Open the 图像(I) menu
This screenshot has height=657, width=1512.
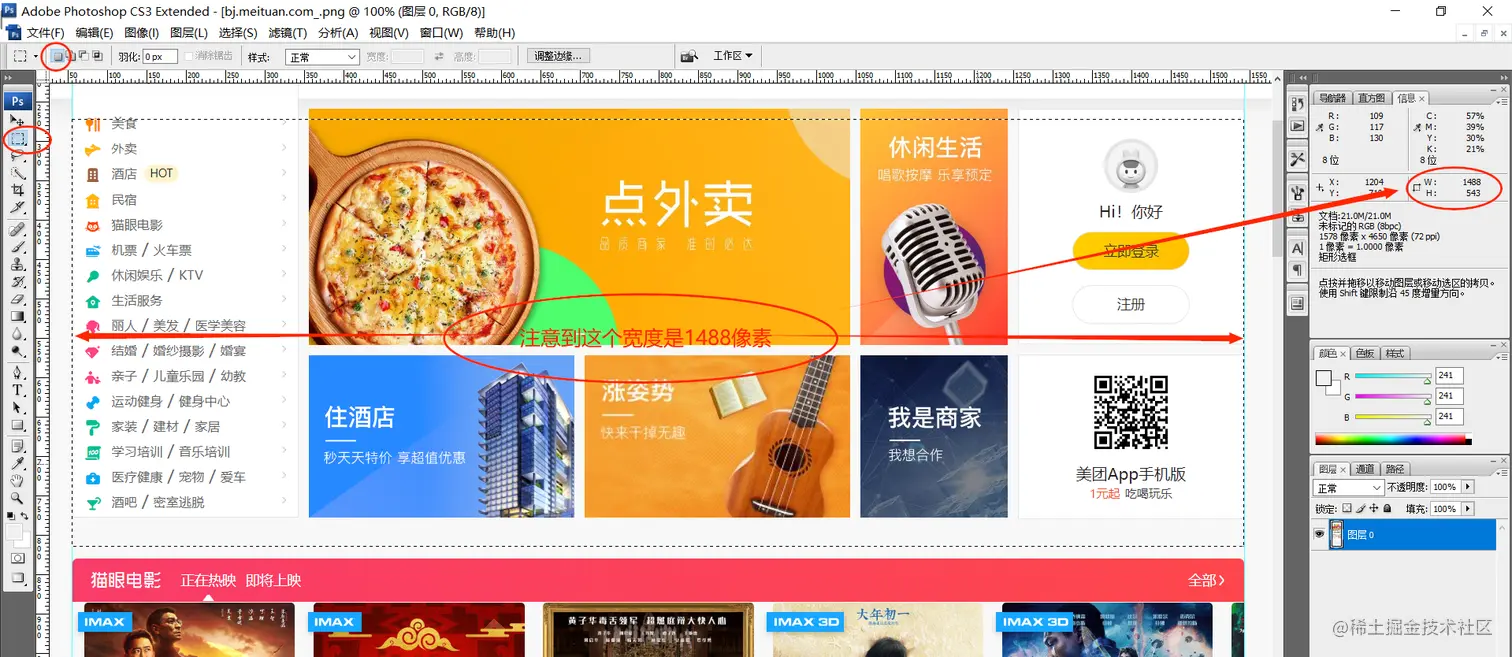141,33
